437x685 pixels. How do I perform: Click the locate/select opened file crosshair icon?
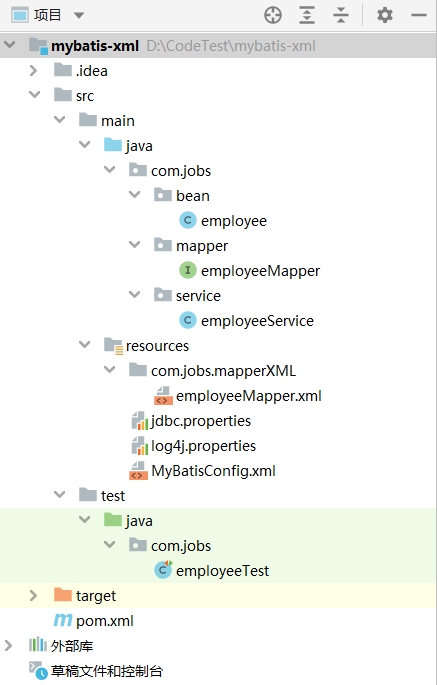[273, 15]
